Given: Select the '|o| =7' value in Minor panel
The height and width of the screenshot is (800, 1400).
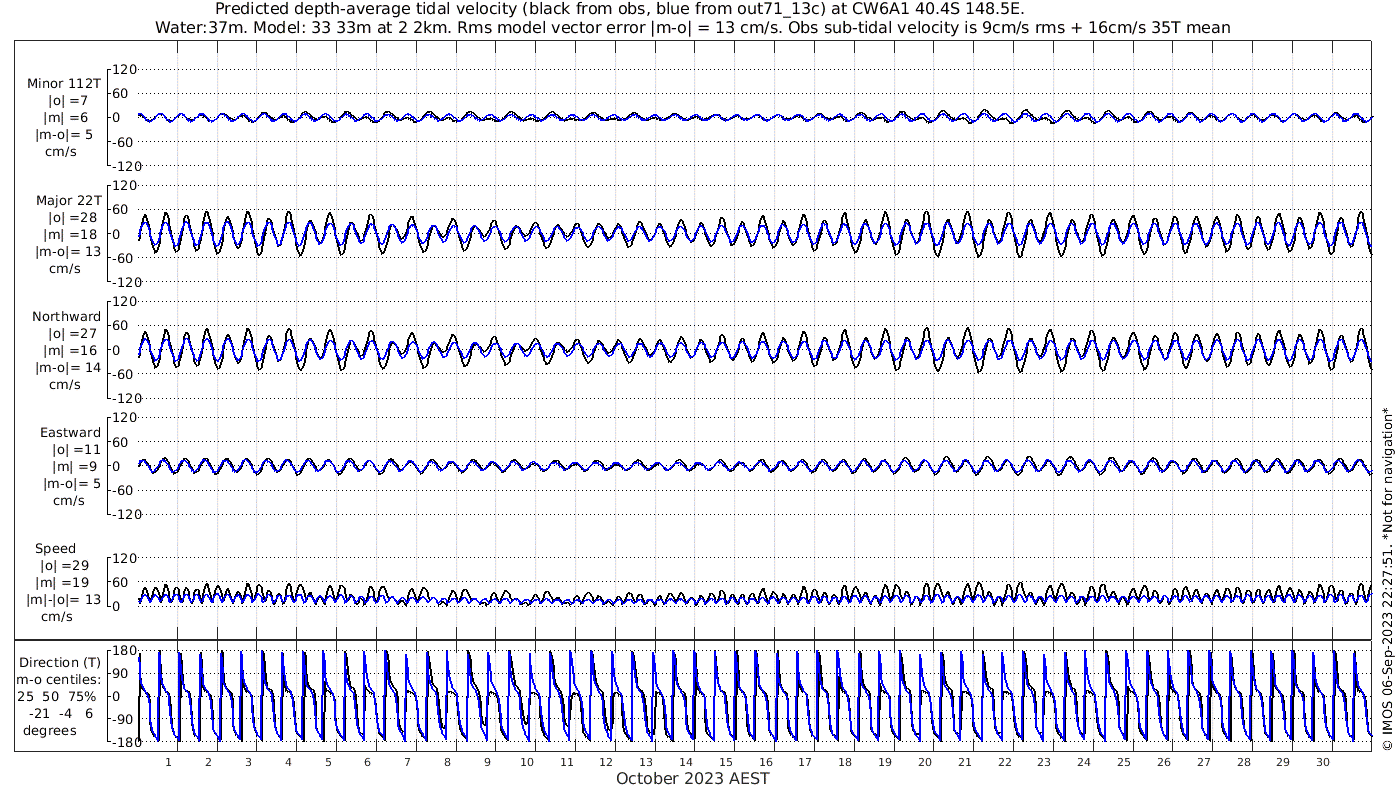Looking at the screenshot, I should coord(70,101).
